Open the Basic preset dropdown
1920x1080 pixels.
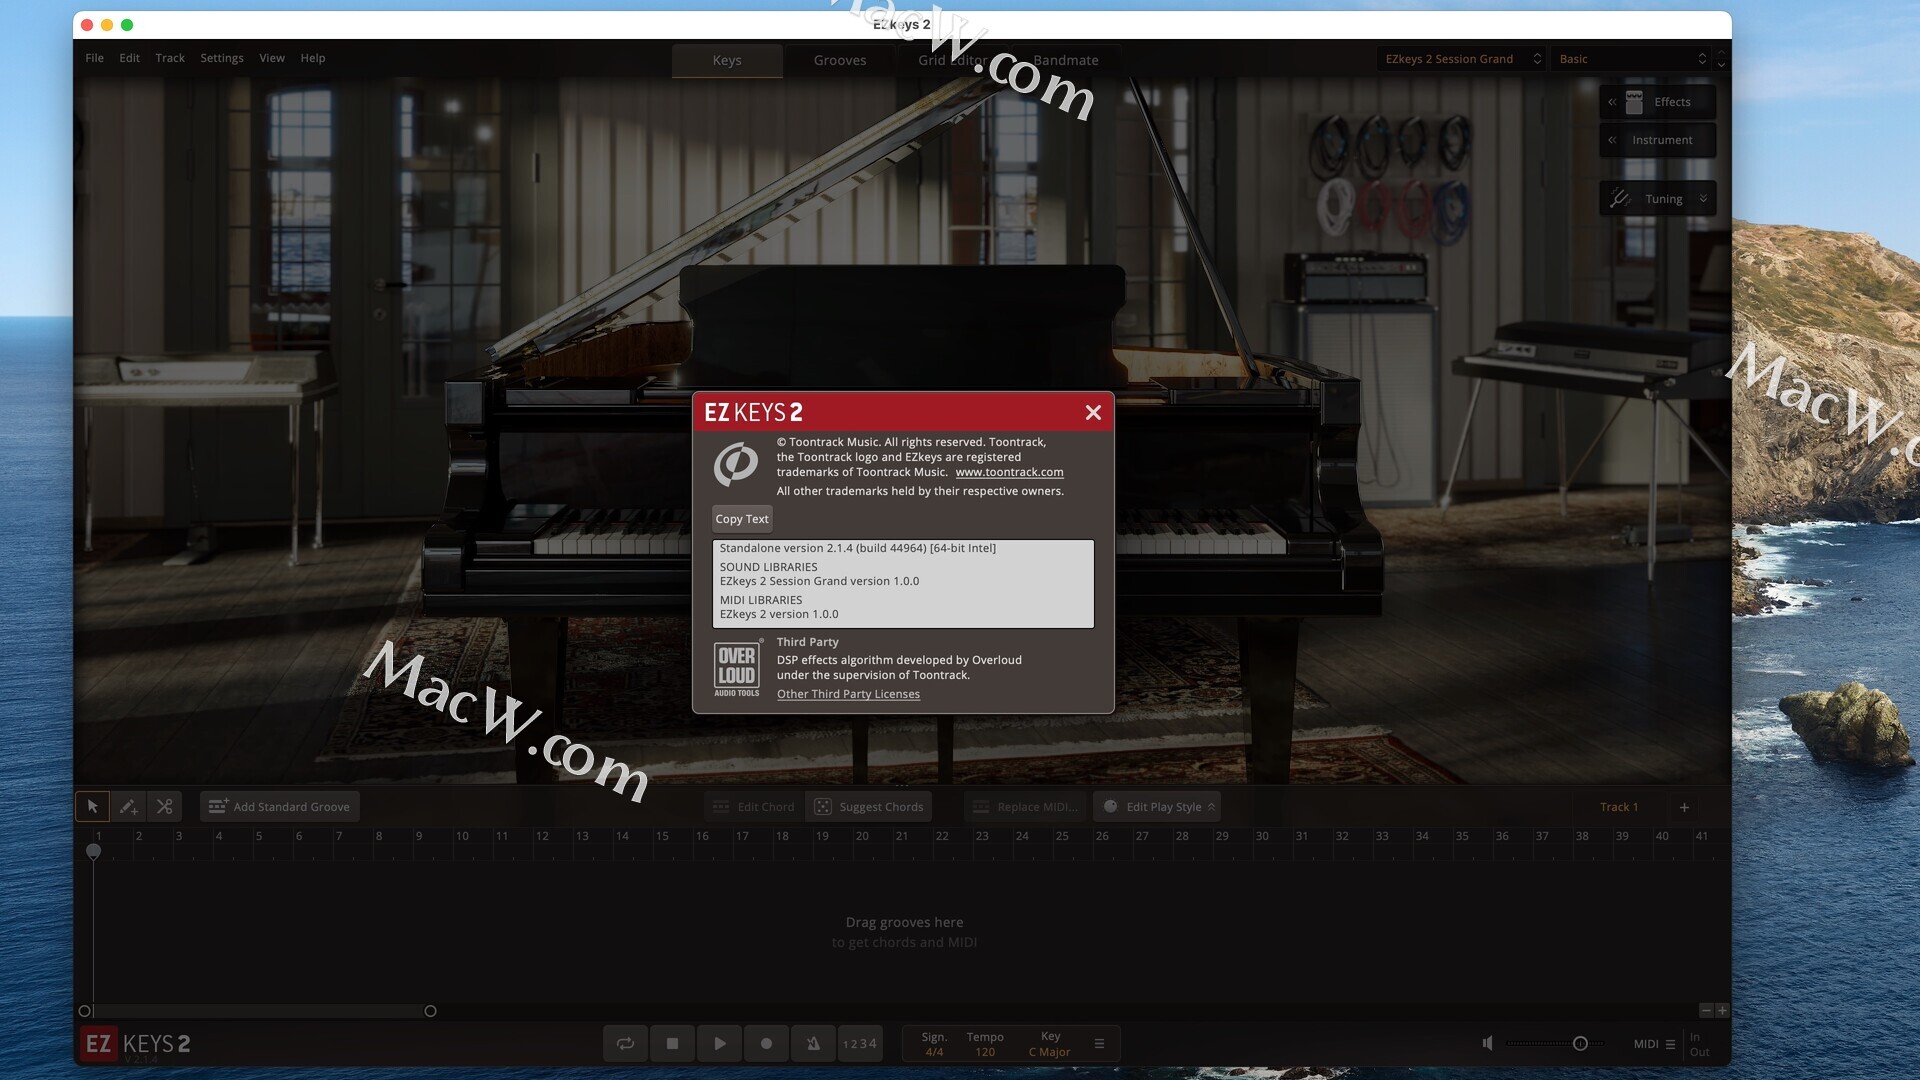pyautogui.click(x=1632, y=59)
